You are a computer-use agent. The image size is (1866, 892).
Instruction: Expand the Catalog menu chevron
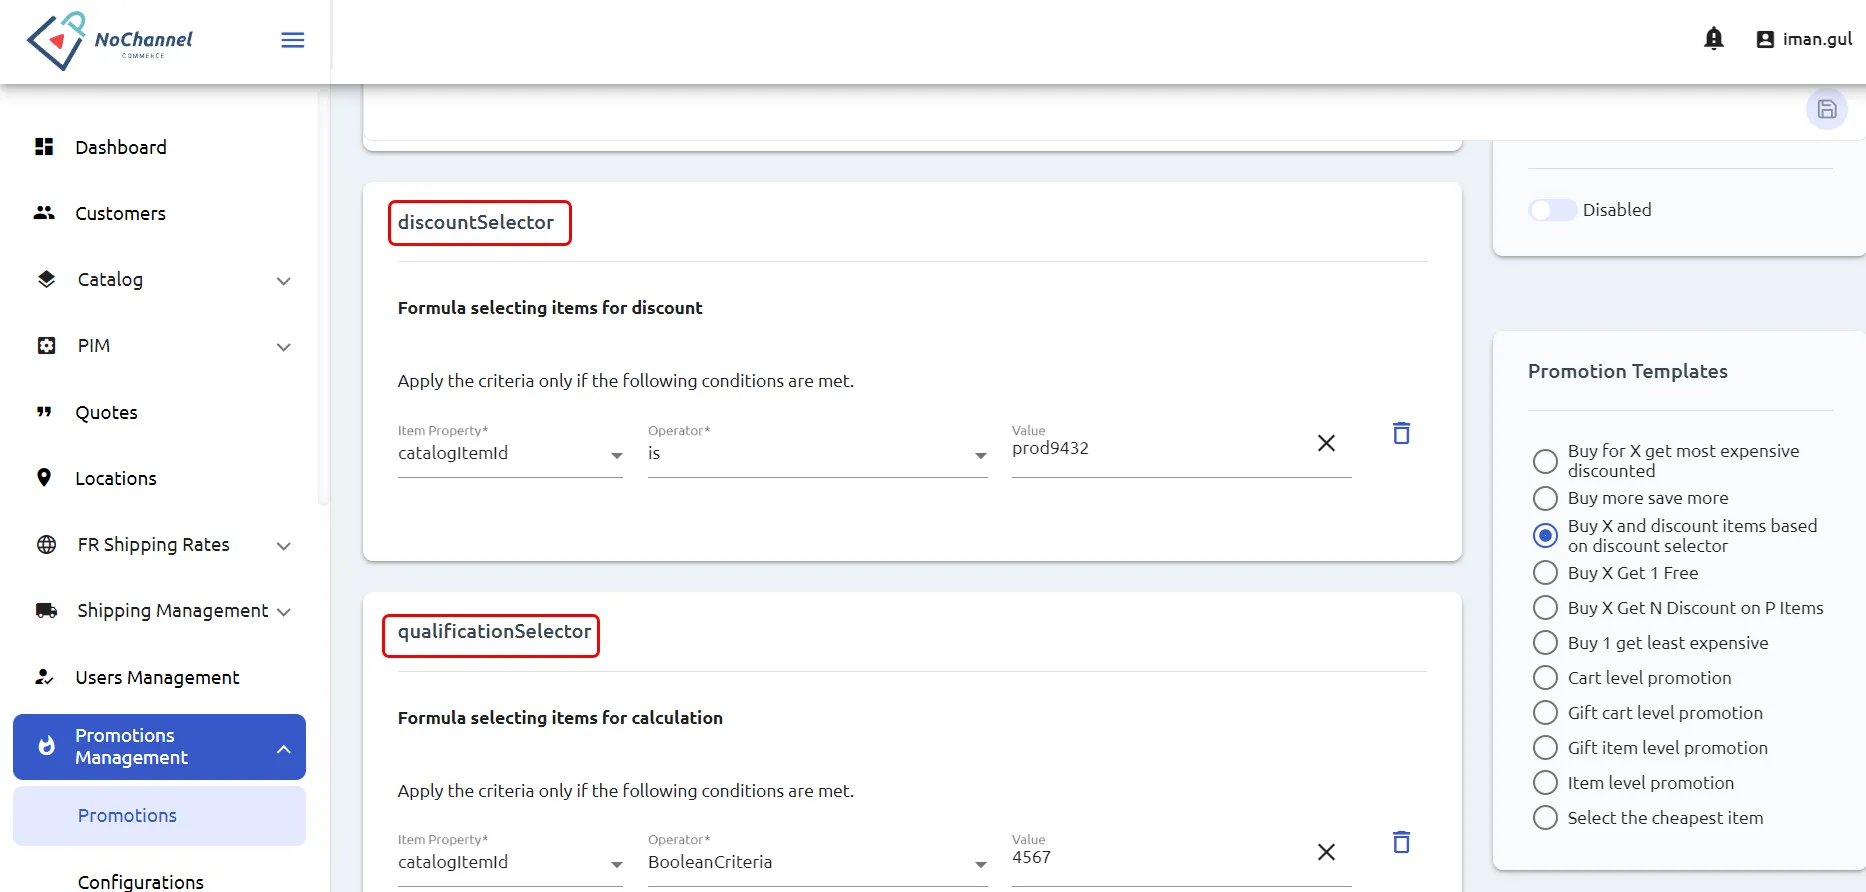click(x=284, y=281)
